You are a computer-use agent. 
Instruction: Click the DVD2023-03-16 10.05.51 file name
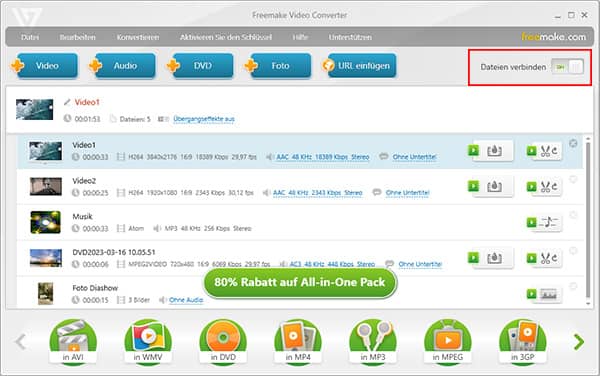point(114,252)
